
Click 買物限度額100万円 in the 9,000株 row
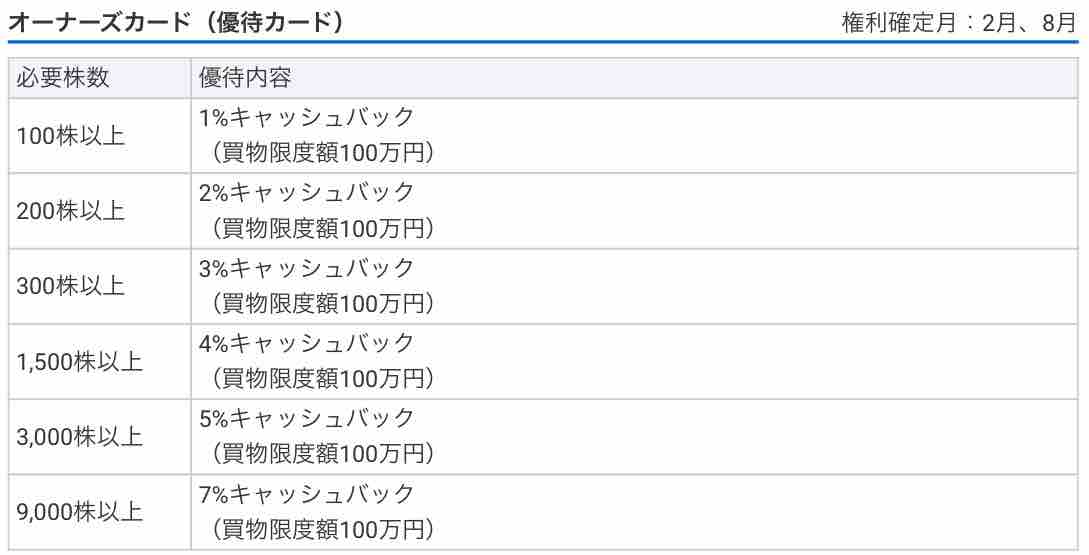tap(323, 529)
